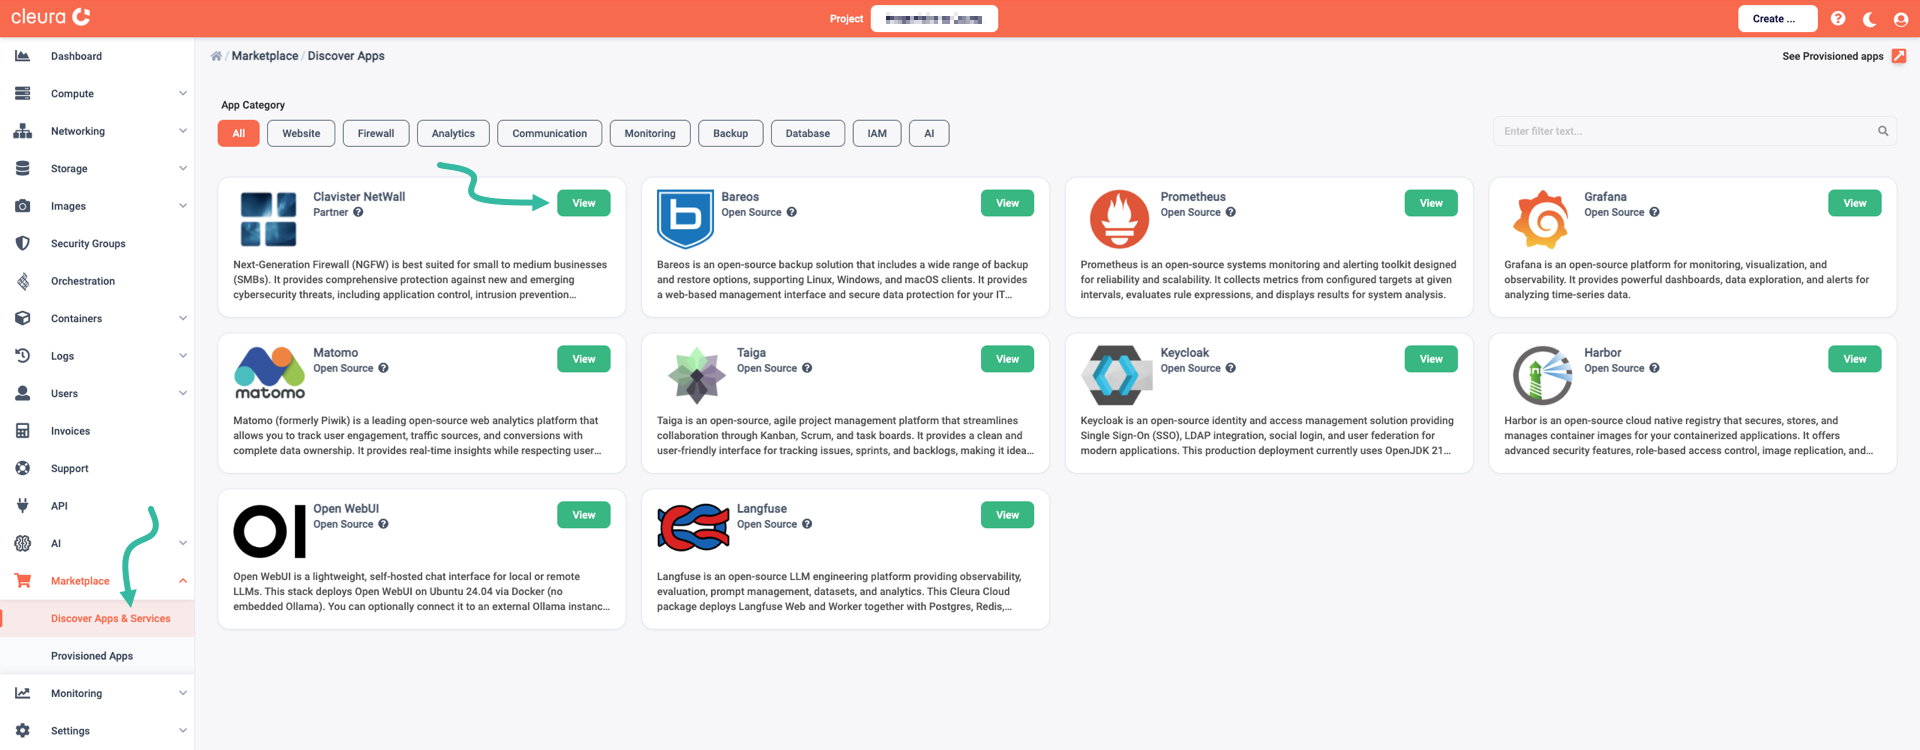Click the Monitoring chart icon in sidebar

point(22,693)
